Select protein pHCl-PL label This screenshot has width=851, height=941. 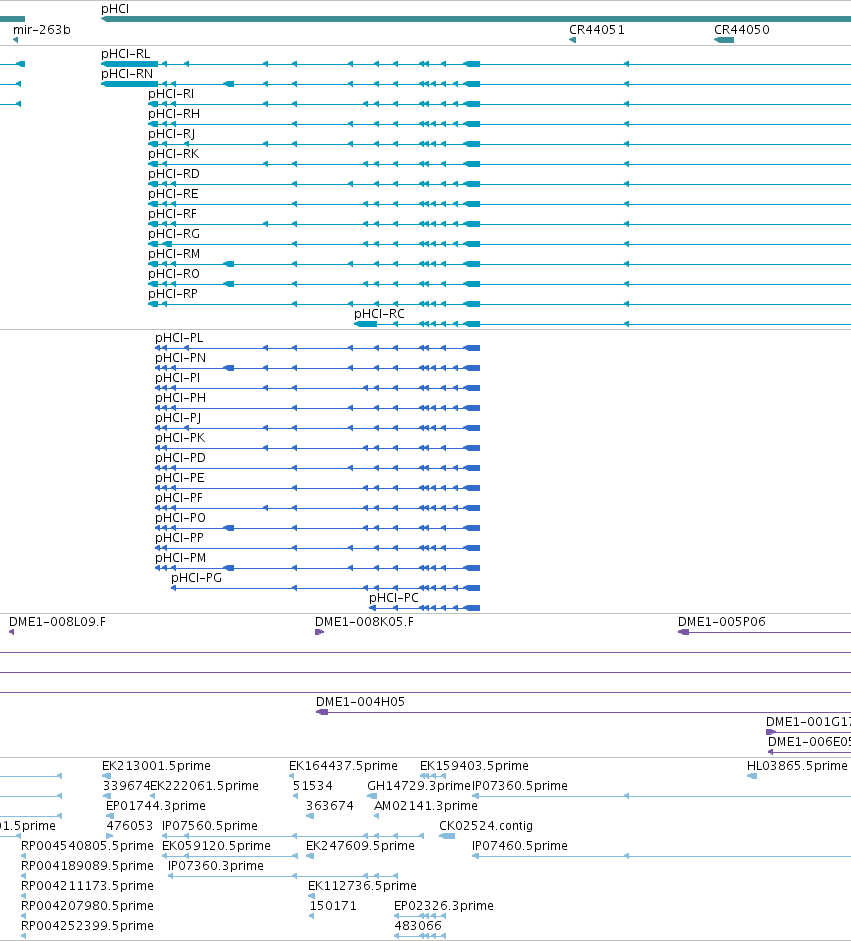(179, 338)
